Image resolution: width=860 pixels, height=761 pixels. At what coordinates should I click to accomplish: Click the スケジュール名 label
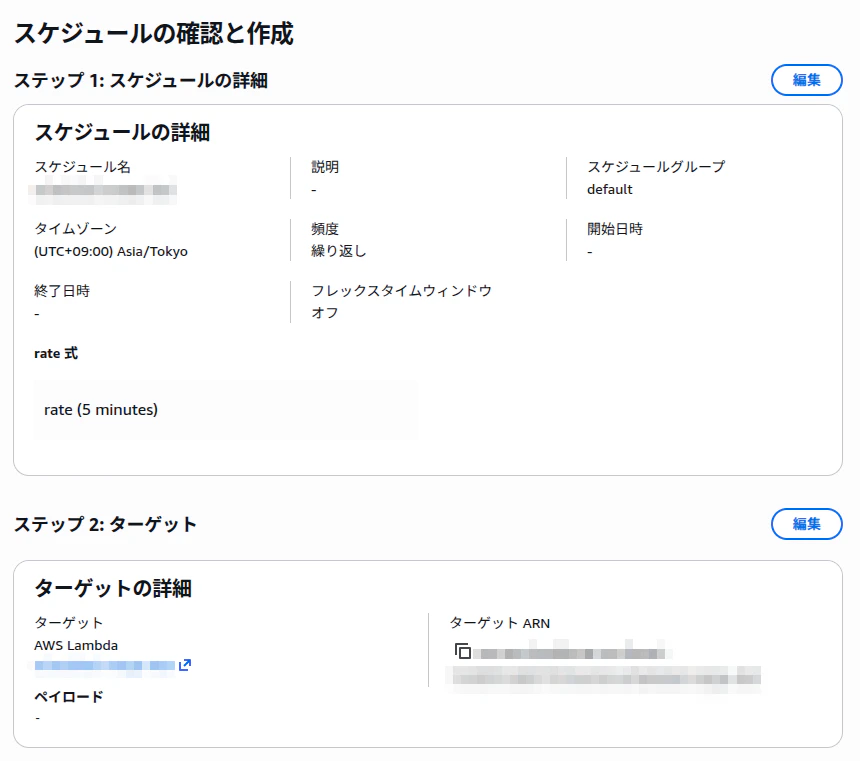click(x=82, y=167)
